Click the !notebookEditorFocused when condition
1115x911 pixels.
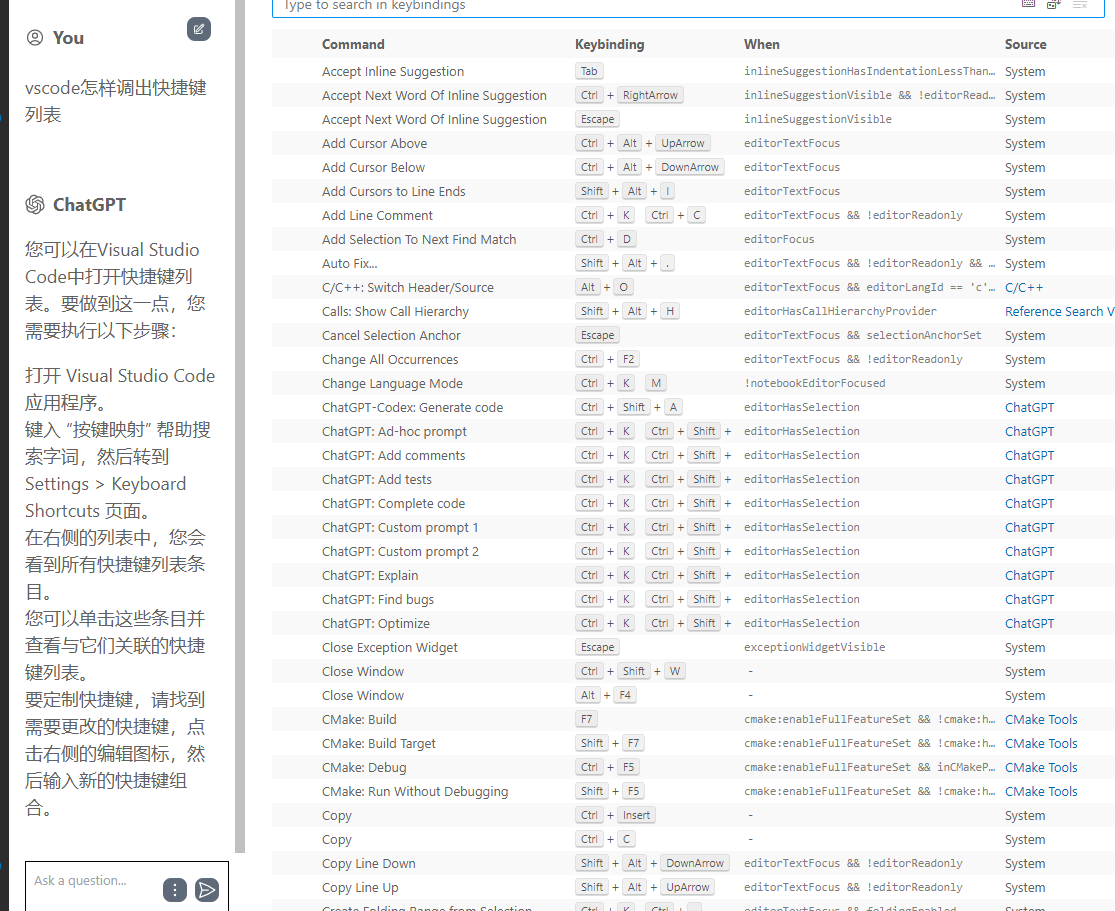(x=814, y=383)
